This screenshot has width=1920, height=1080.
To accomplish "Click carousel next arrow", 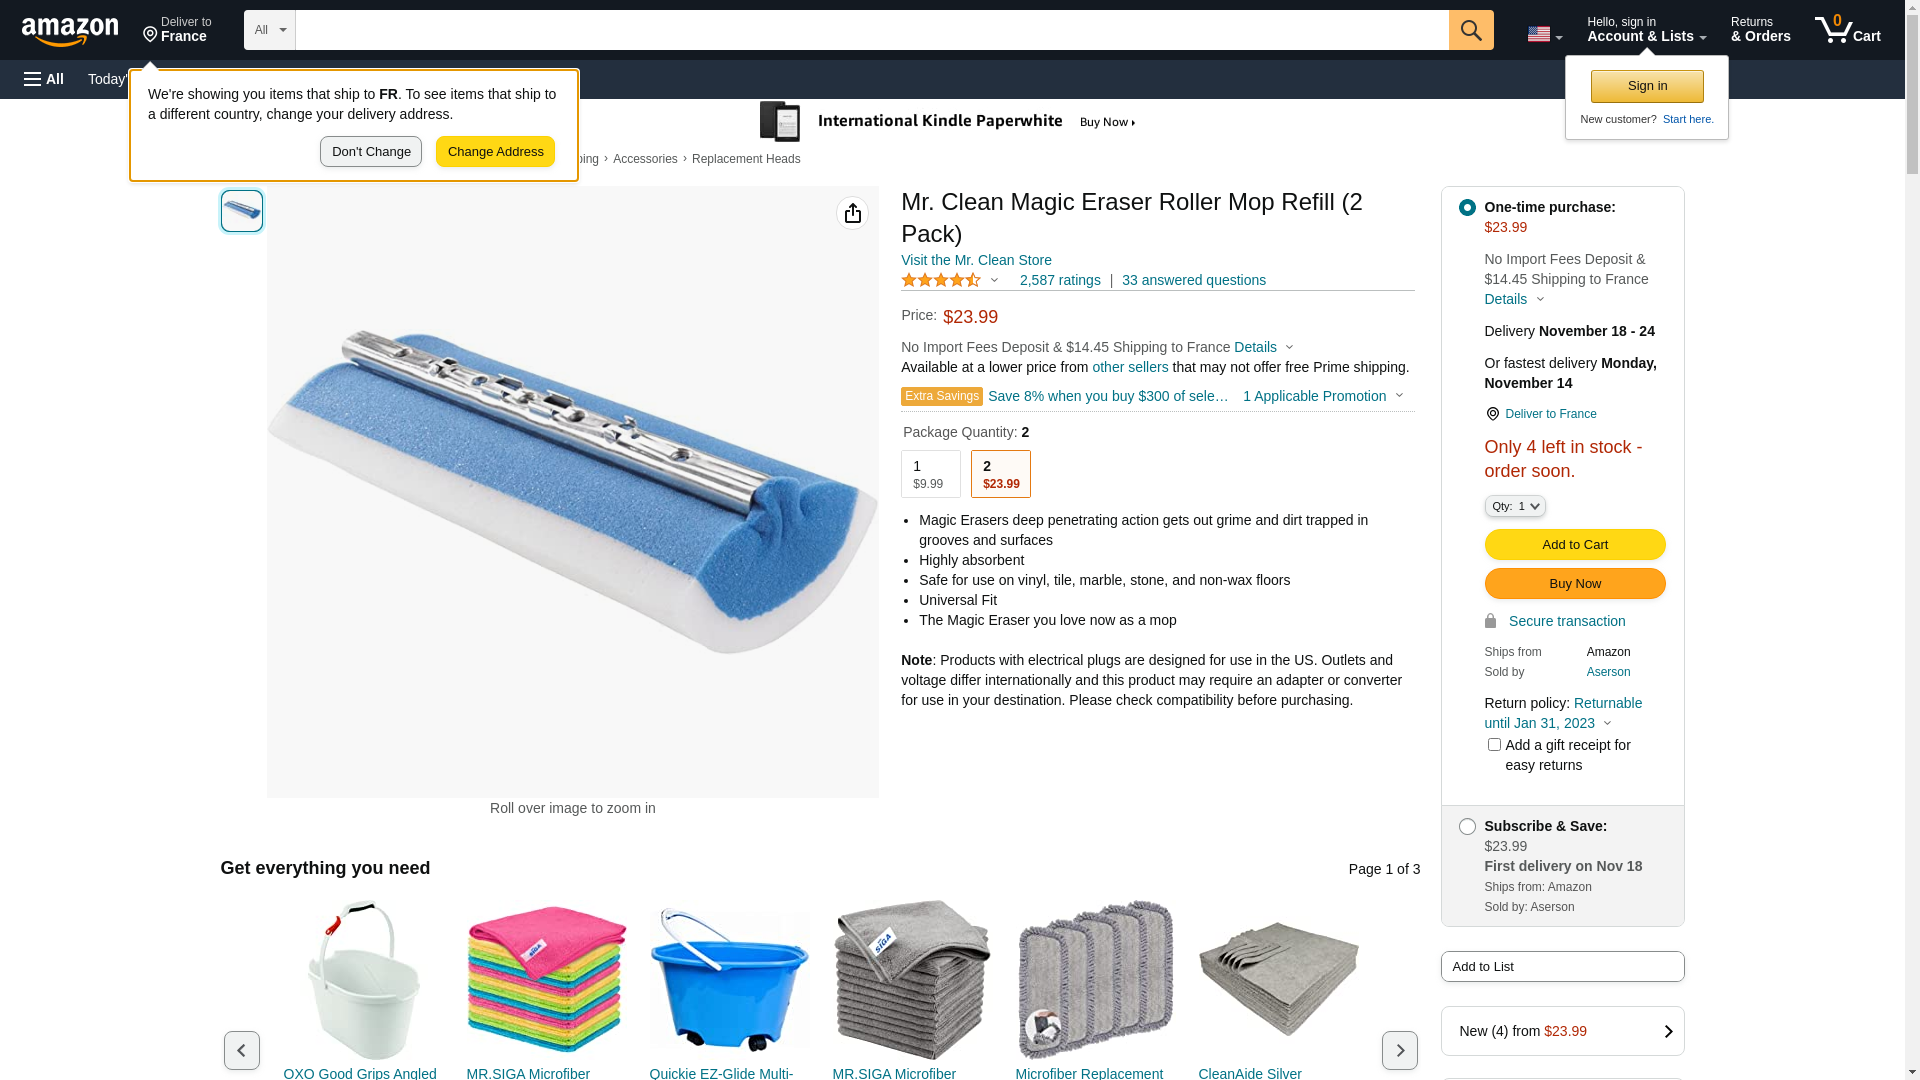I will click(x=1399, y=1050).
